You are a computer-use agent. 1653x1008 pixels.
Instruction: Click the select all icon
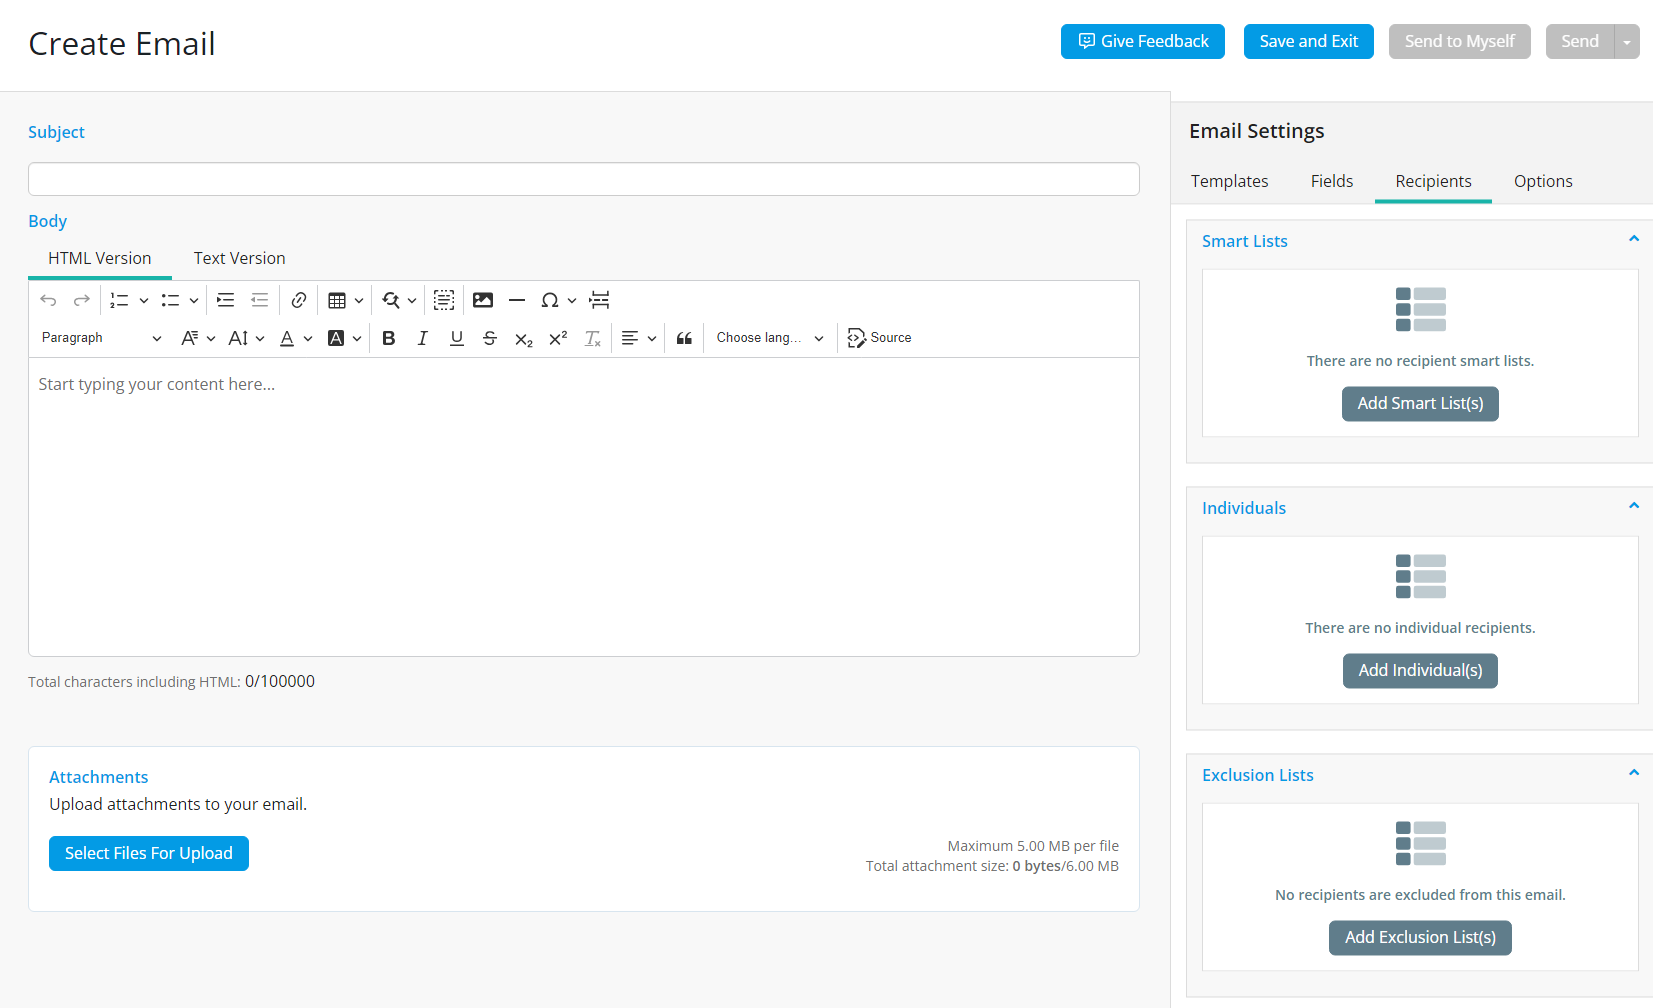(444, 300)
